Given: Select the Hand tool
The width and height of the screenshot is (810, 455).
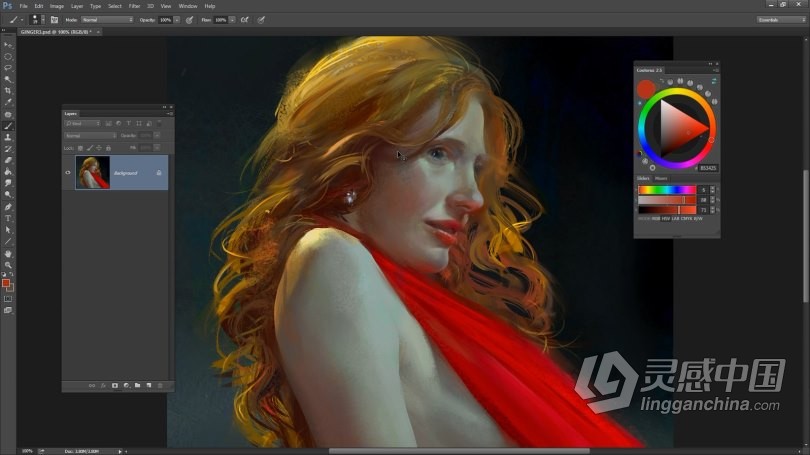Looking at the screenshot, I should click(x=8, y=254).
